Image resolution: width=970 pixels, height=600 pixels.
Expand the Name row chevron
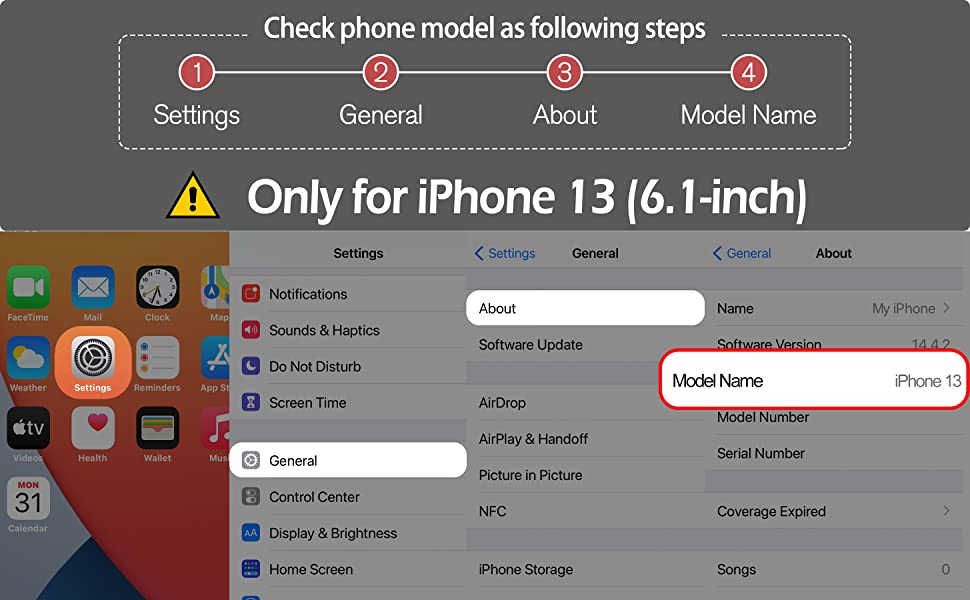946,308
